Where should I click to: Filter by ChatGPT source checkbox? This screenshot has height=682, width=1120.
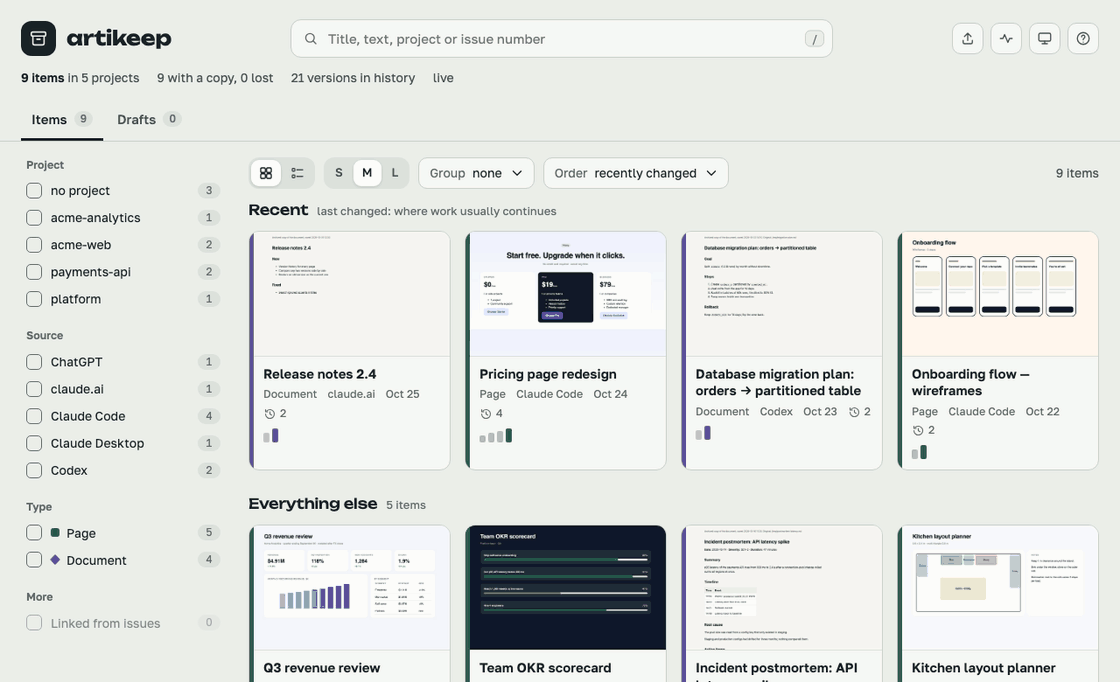(34, 362)
